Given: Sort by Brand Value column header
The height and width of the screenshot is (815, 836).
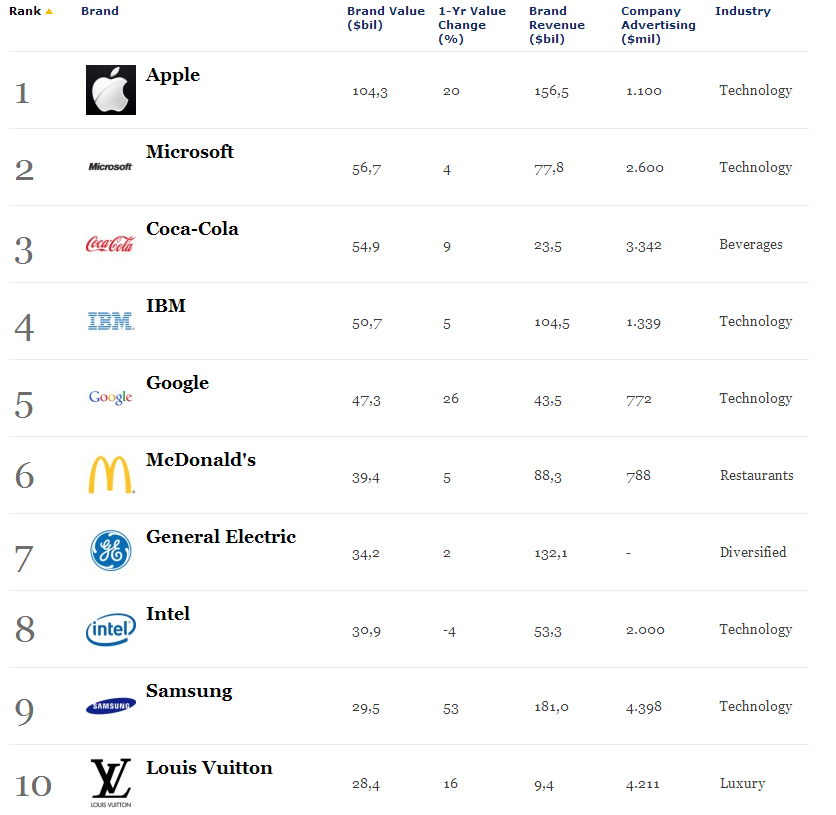Looking at the screenshot, I should [x=385, y=18].
